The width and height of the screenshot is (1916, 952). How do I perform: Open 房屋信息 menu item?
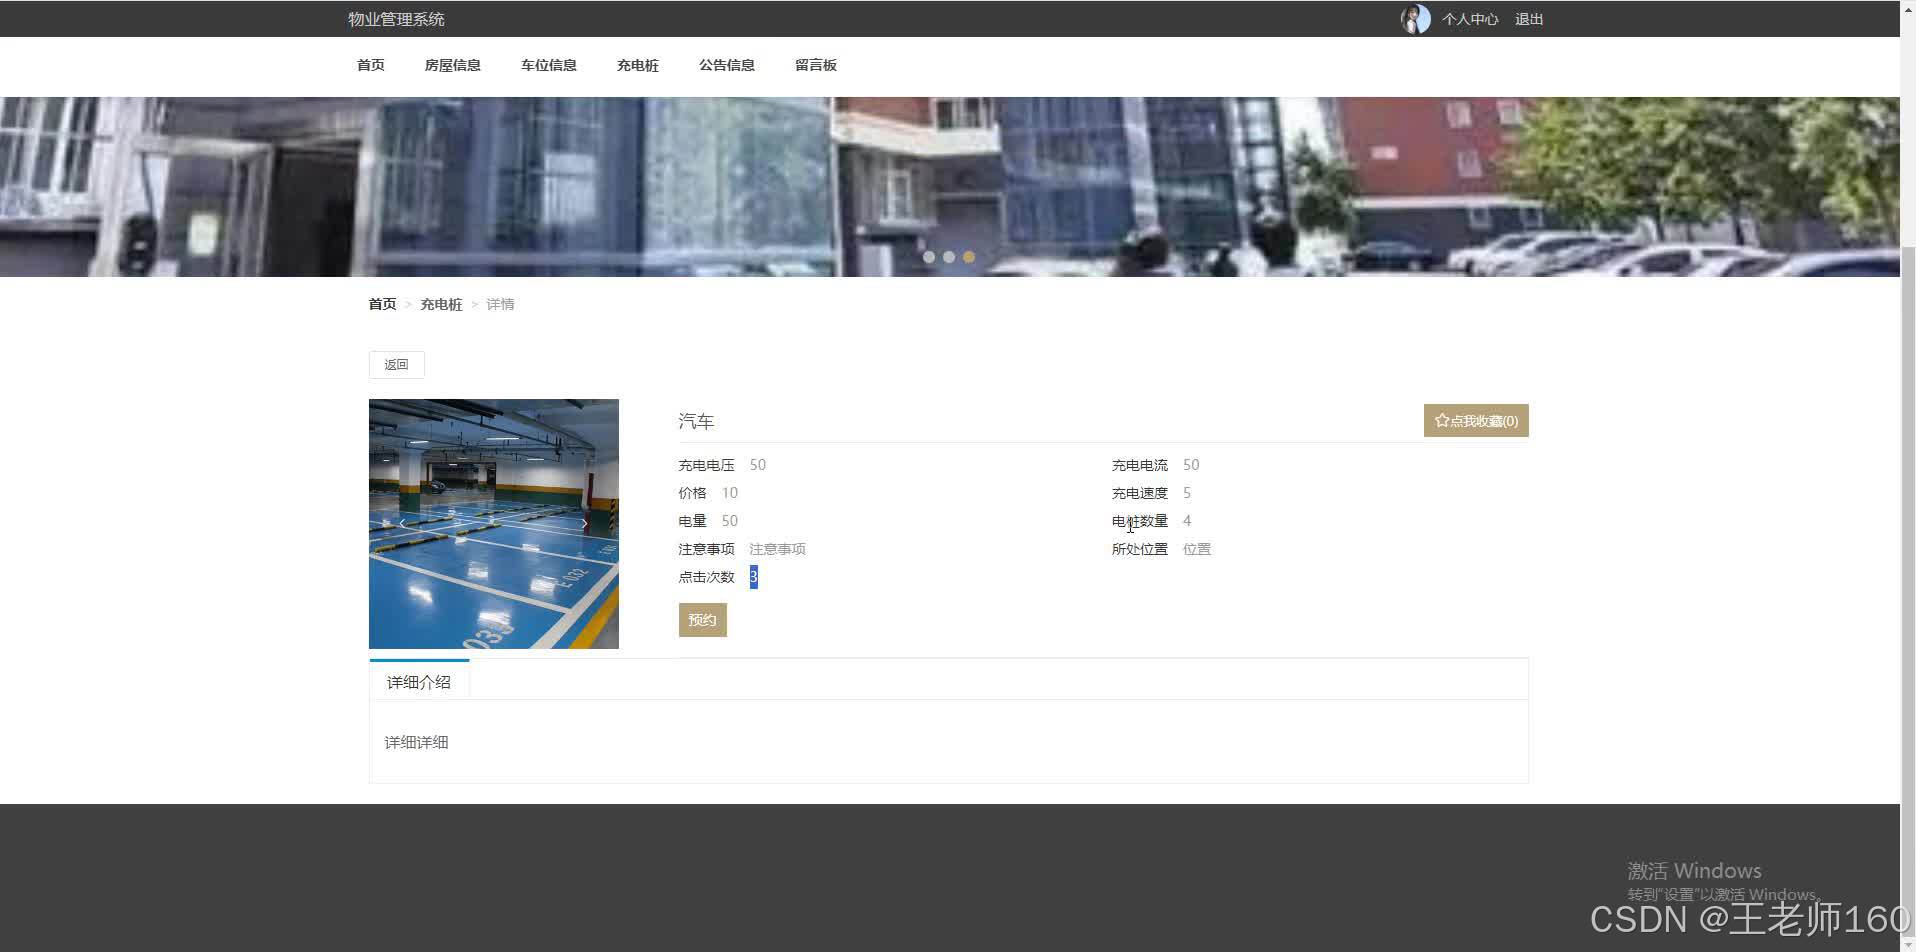(452, 65)
